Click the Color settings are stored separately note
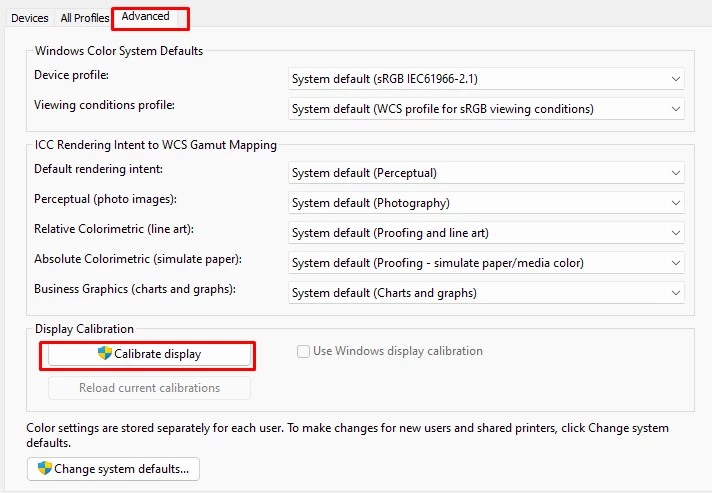 (x=347, y=435)
